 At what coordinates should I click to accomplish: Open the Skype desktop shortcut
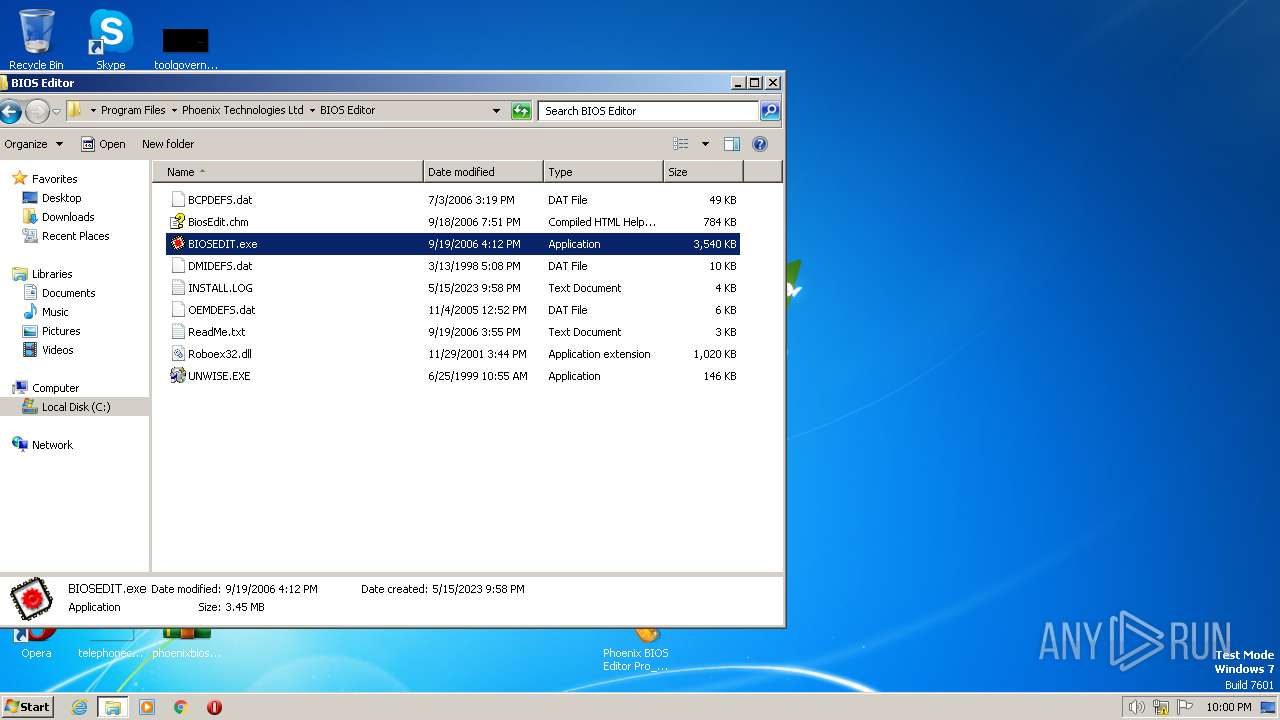110,39
